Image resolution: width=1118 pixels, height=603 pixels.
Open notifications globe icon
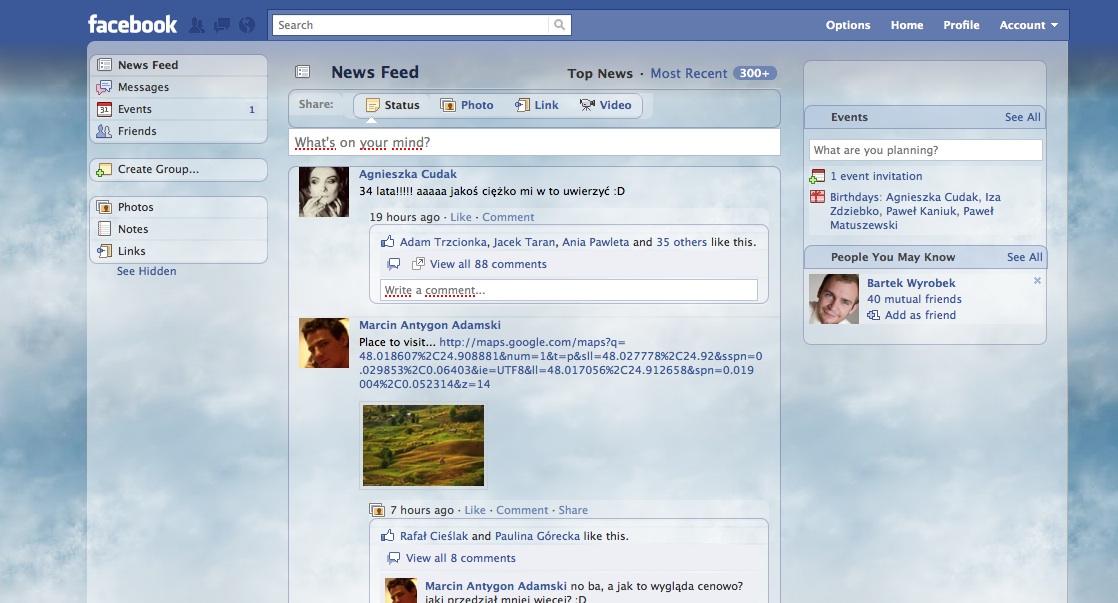coord(247,26)
